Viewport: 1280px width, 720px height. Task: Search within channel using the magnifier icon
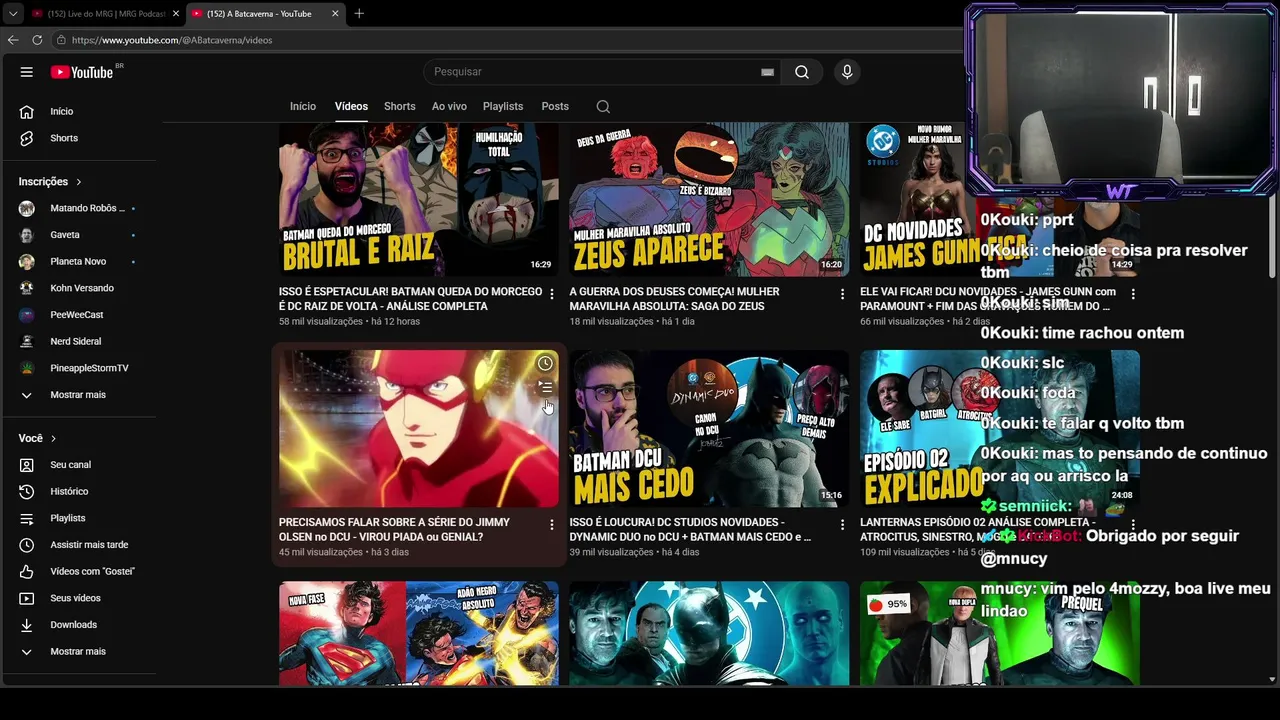(603, 106)
